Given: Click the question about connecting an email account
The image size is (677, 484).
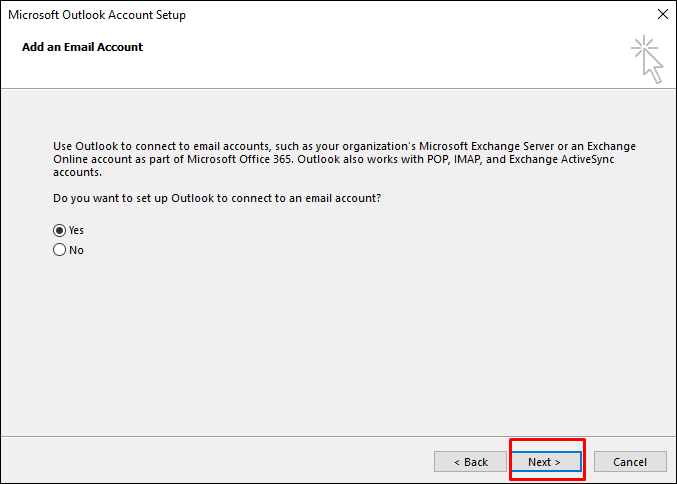Looking at the screenshot, I should point(217,198).
